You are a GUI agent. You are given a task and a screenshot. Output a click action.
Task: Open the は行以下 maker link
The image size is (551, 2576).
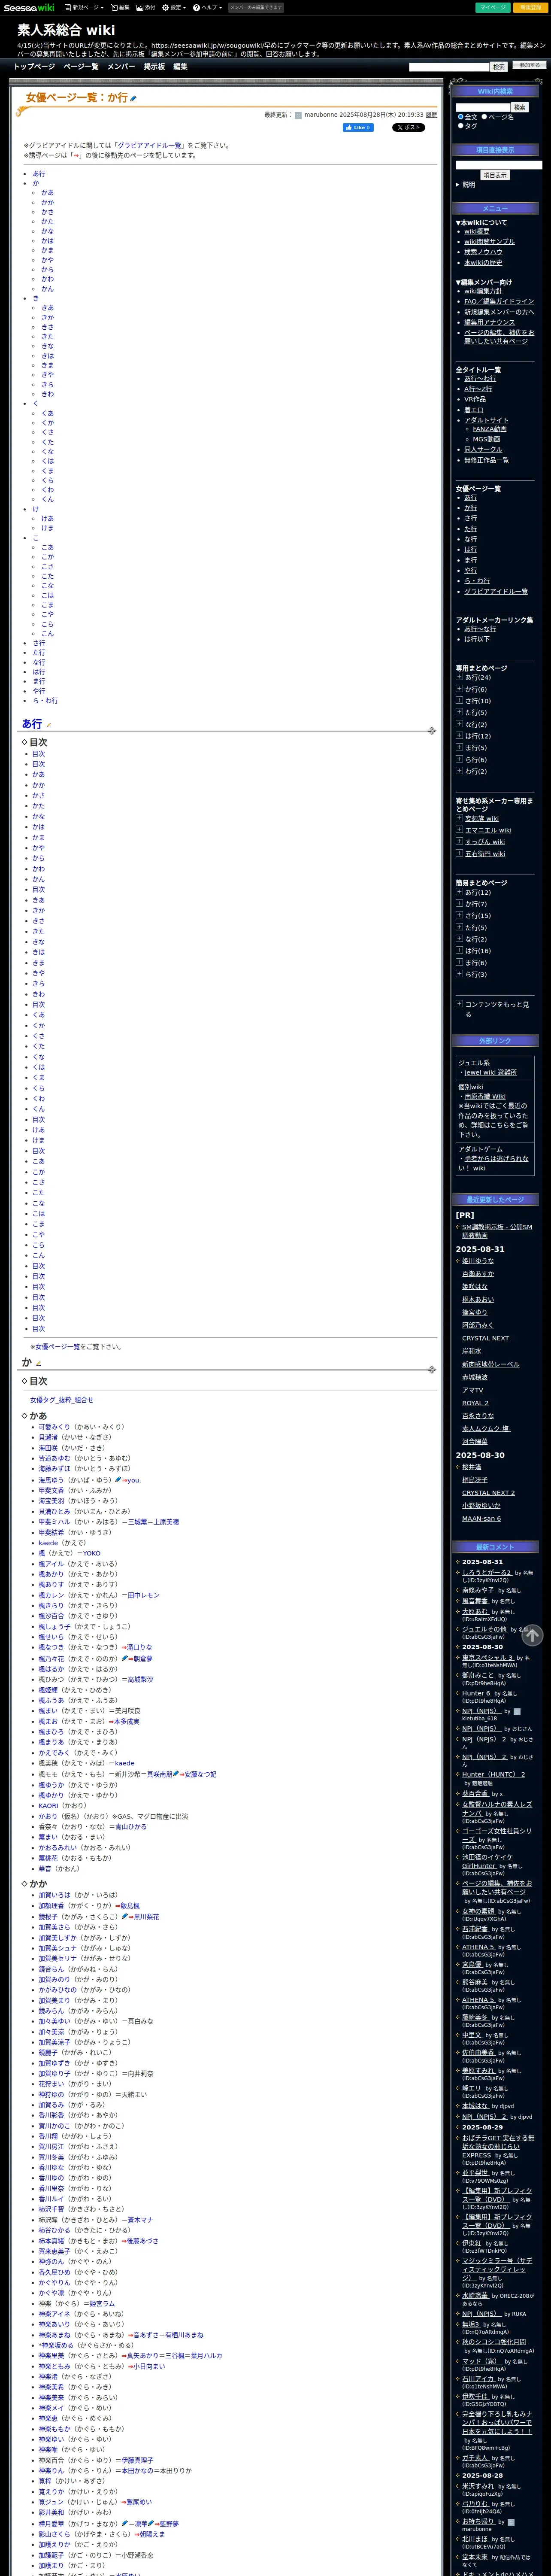477,639
